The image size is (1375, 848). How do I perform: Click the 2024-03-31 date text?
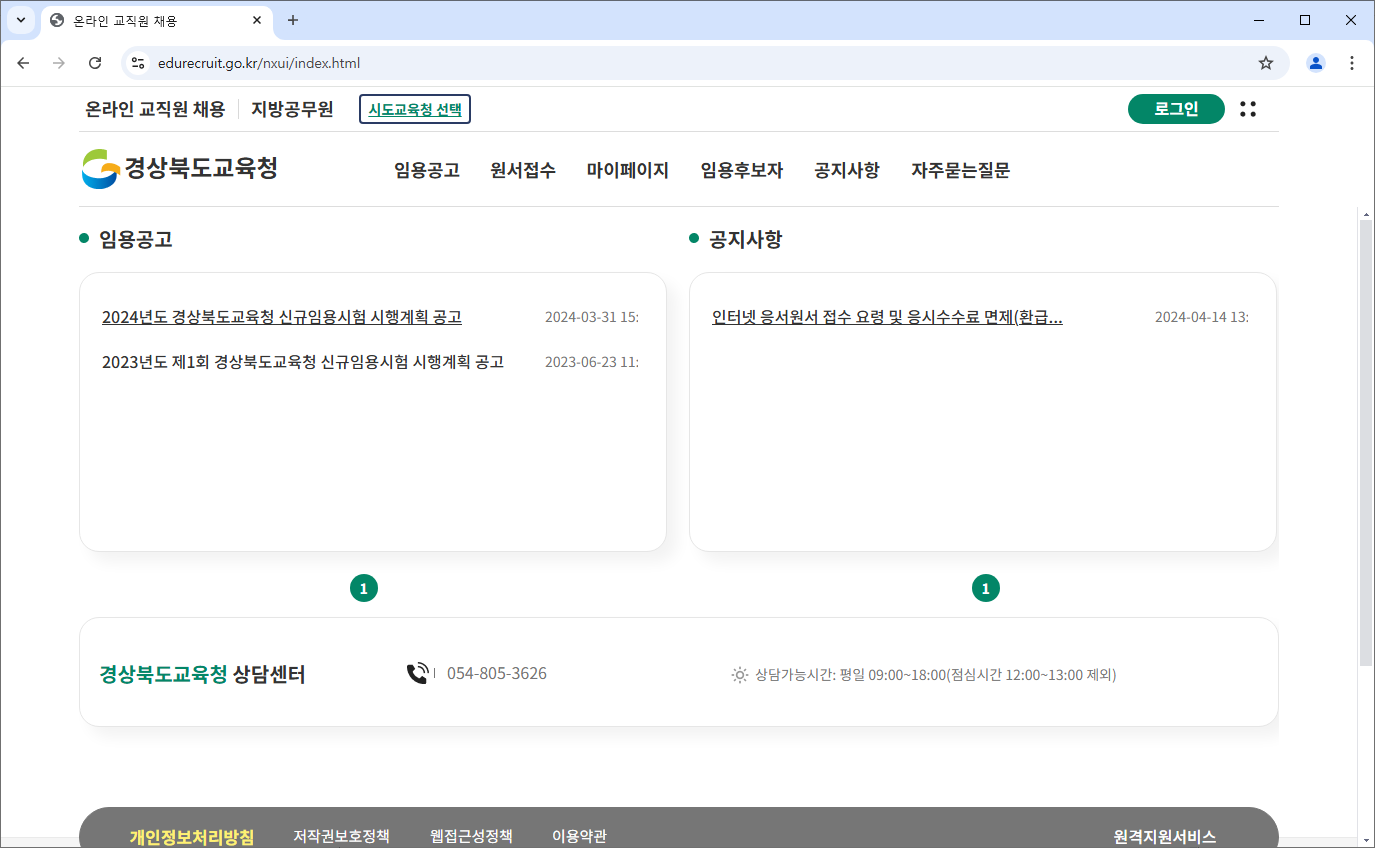pyautogui.click(x=592, y=317)
